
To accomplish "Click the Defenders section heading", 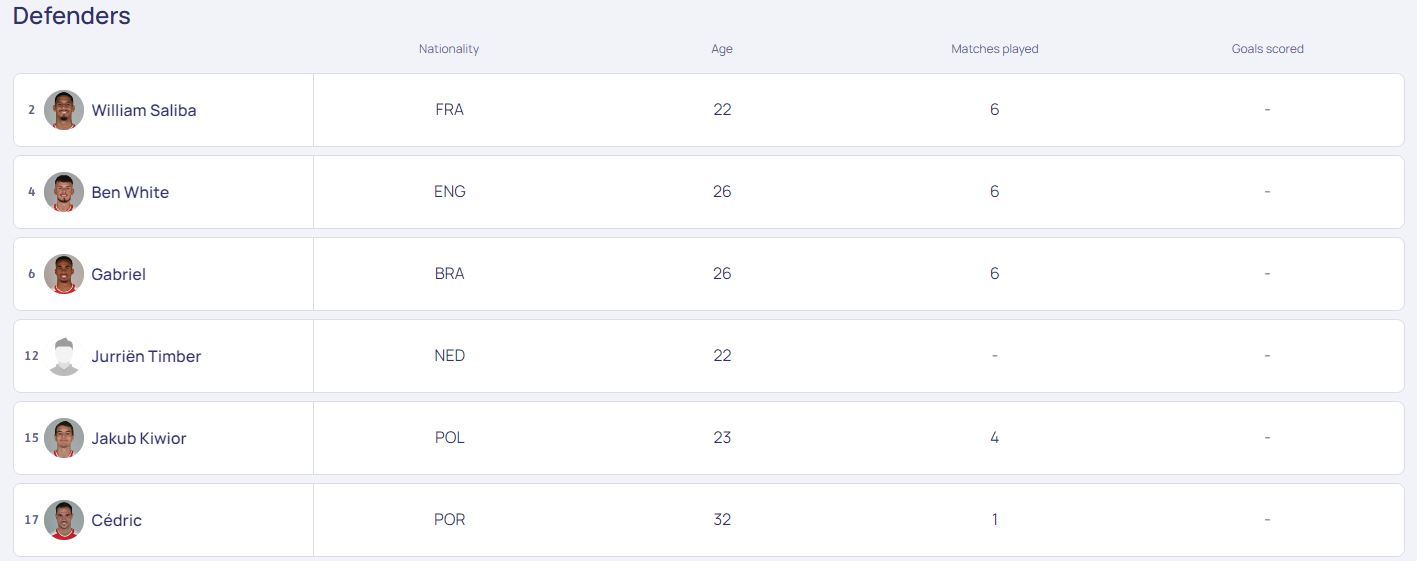I will (x=72, y=16).
